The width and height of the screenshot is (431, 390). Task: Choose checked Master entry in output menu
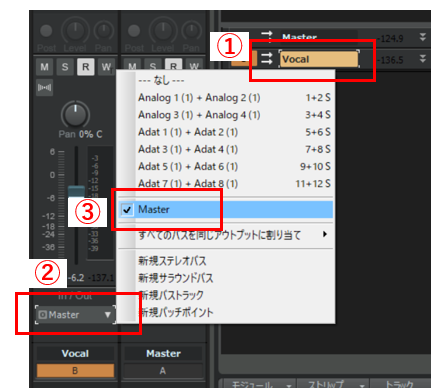point(226,210)
